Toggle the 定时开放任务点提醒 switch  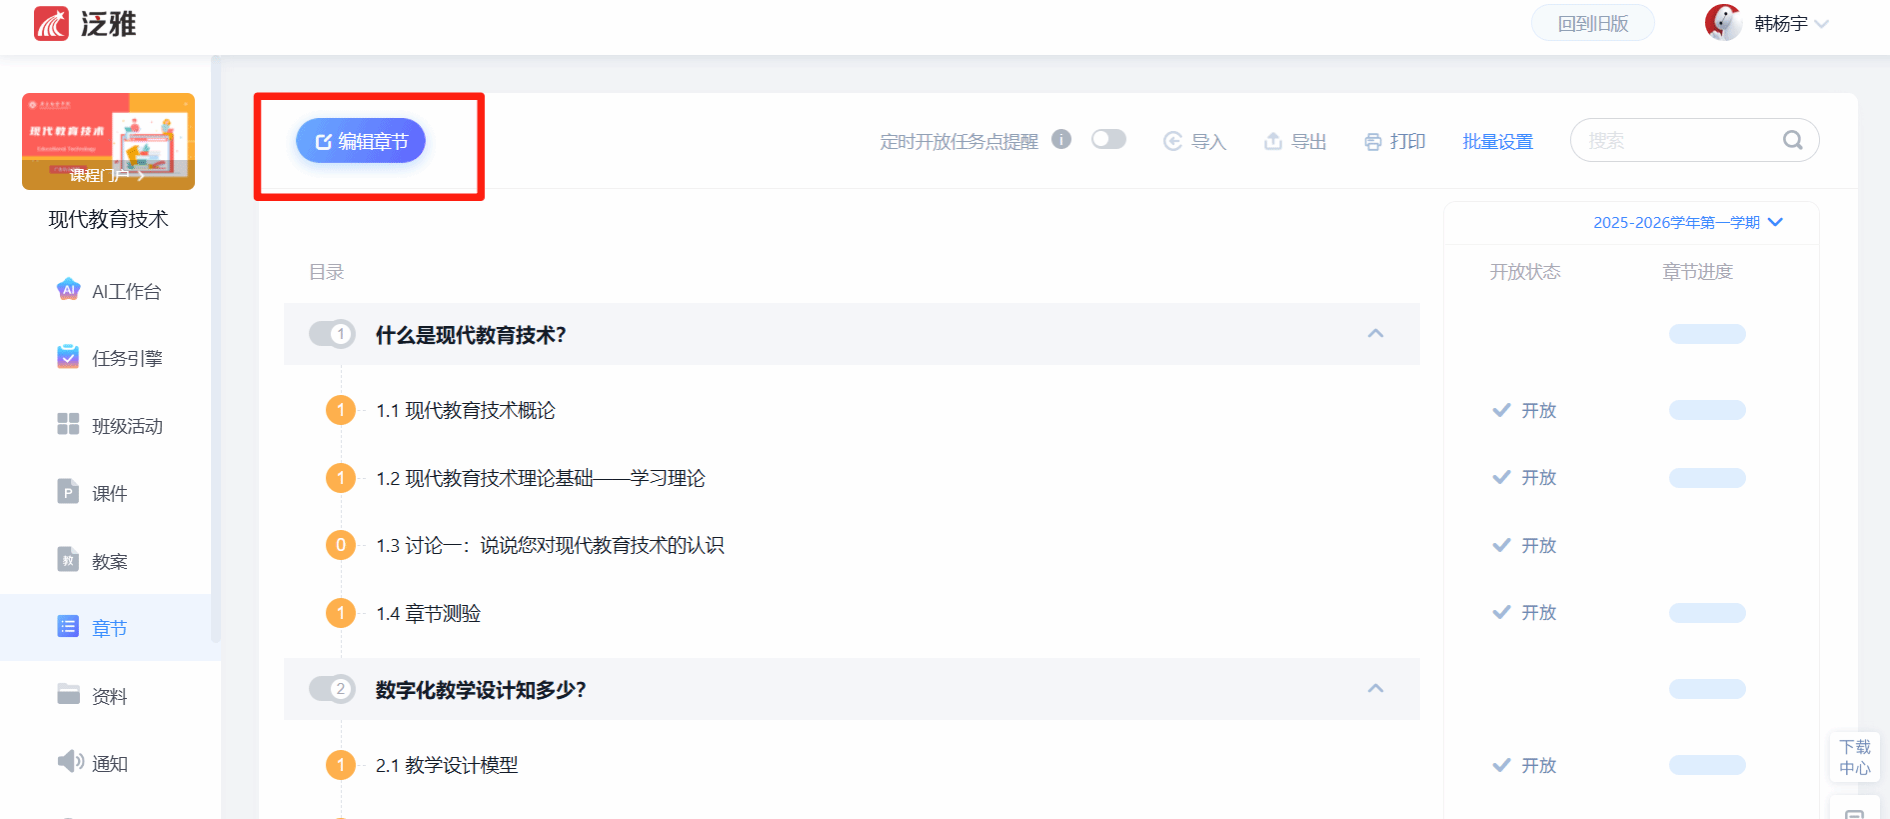pyautogui.click(x=1109, y=139)
